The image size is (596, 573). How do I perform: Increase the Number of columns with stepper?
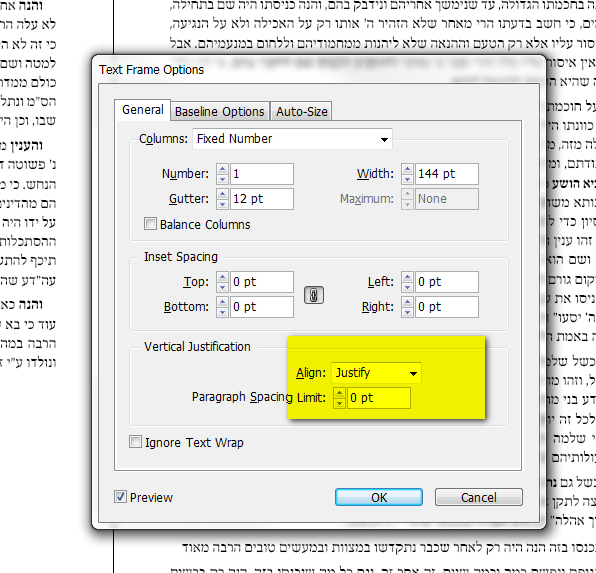pyautogui.click(x=222, y=169)
